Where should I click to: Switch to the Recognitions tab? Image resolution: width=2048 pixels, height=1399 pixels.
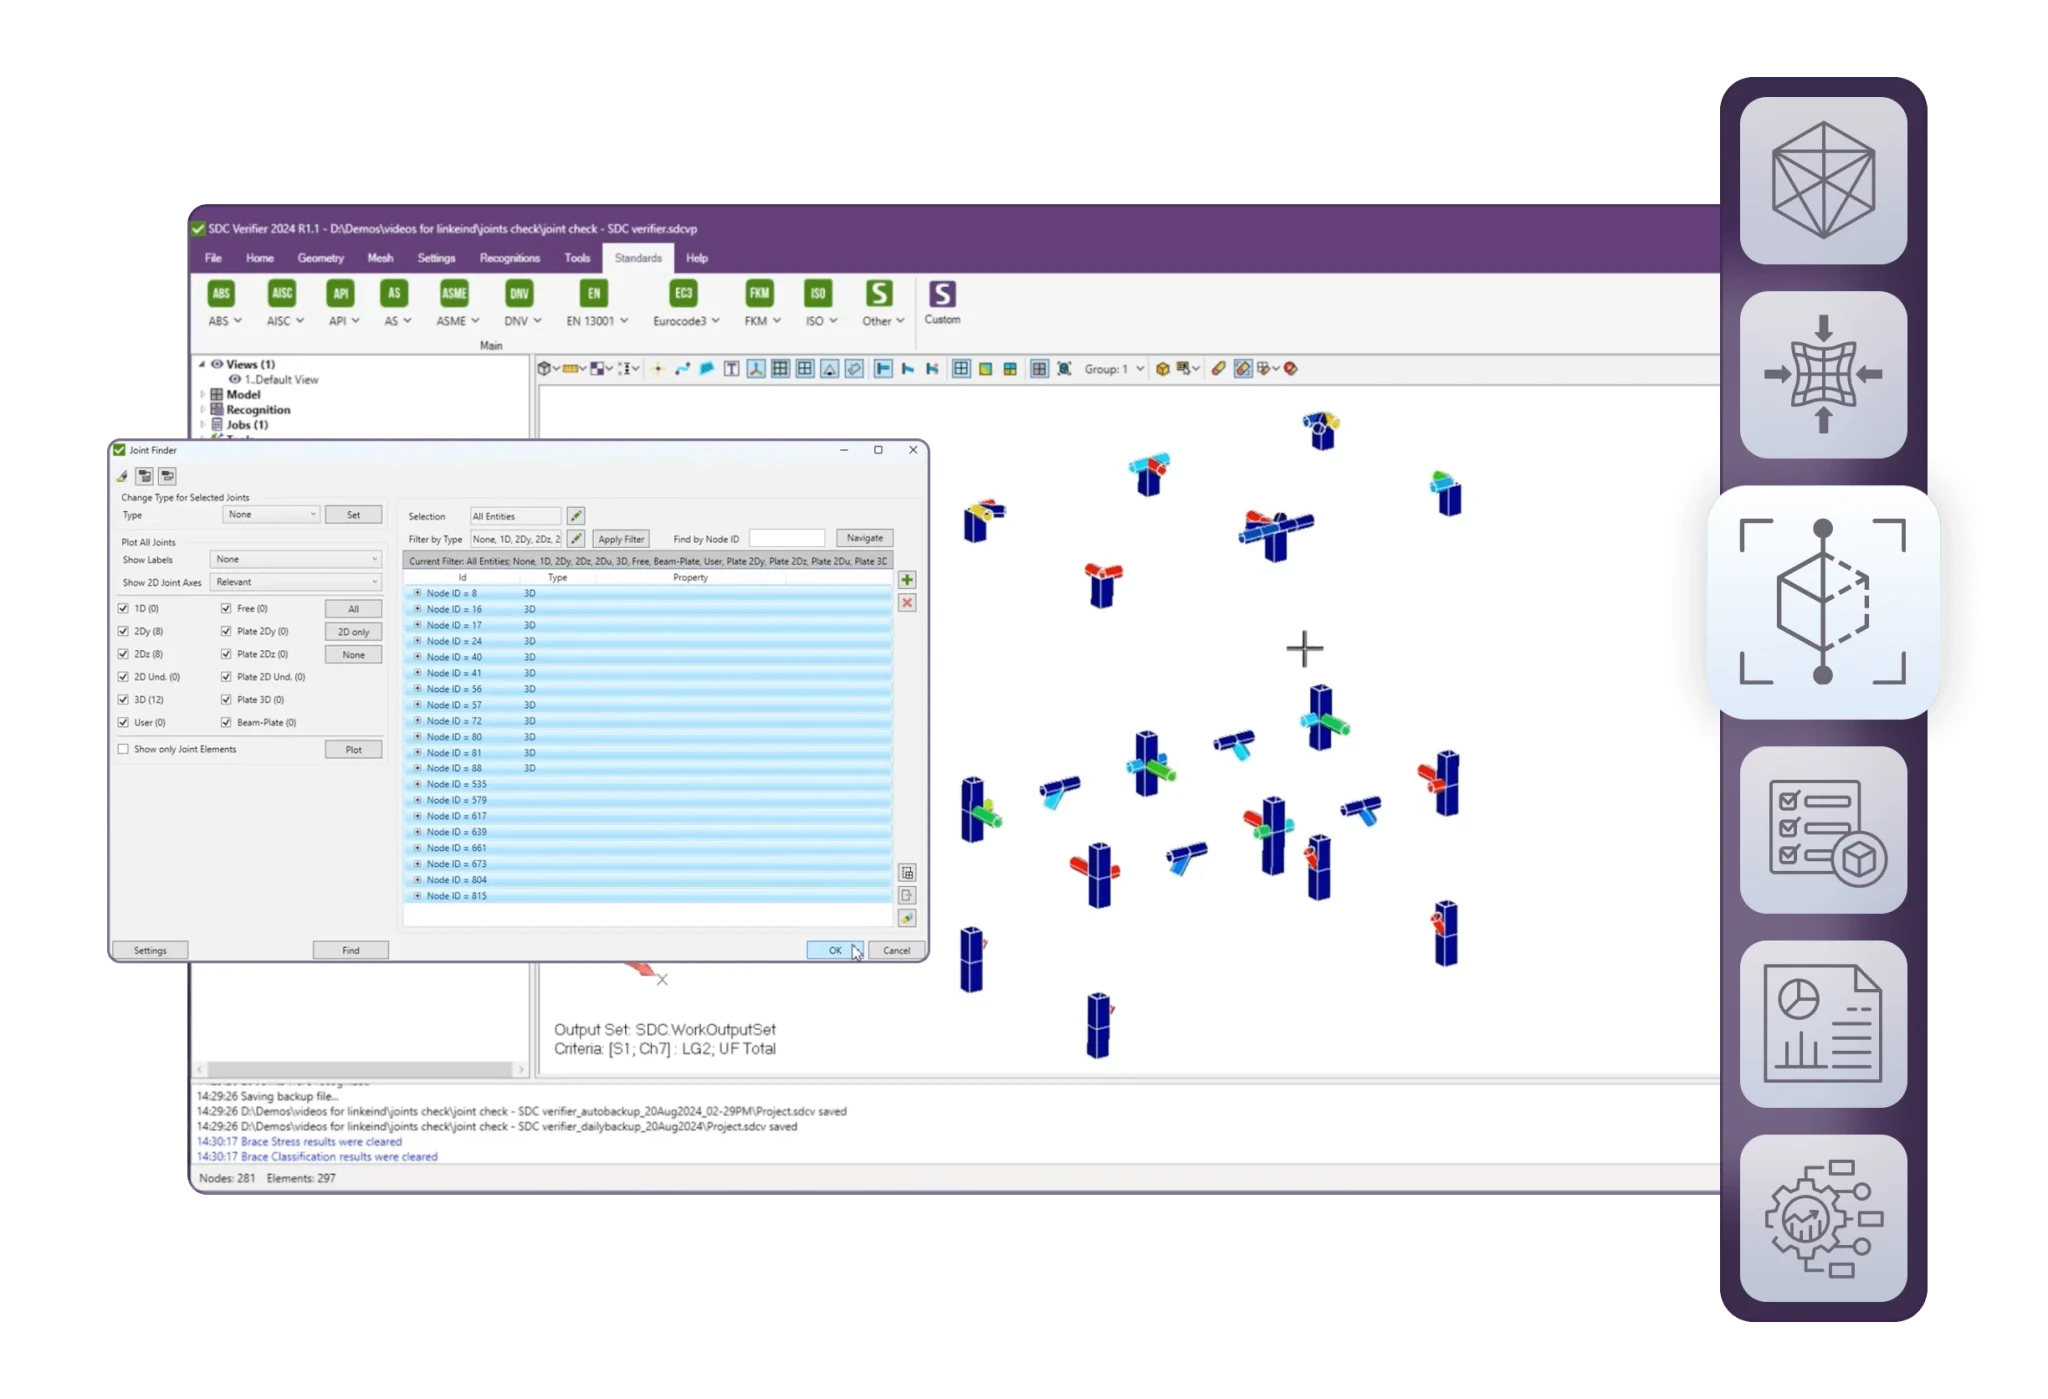pos(509,258)
